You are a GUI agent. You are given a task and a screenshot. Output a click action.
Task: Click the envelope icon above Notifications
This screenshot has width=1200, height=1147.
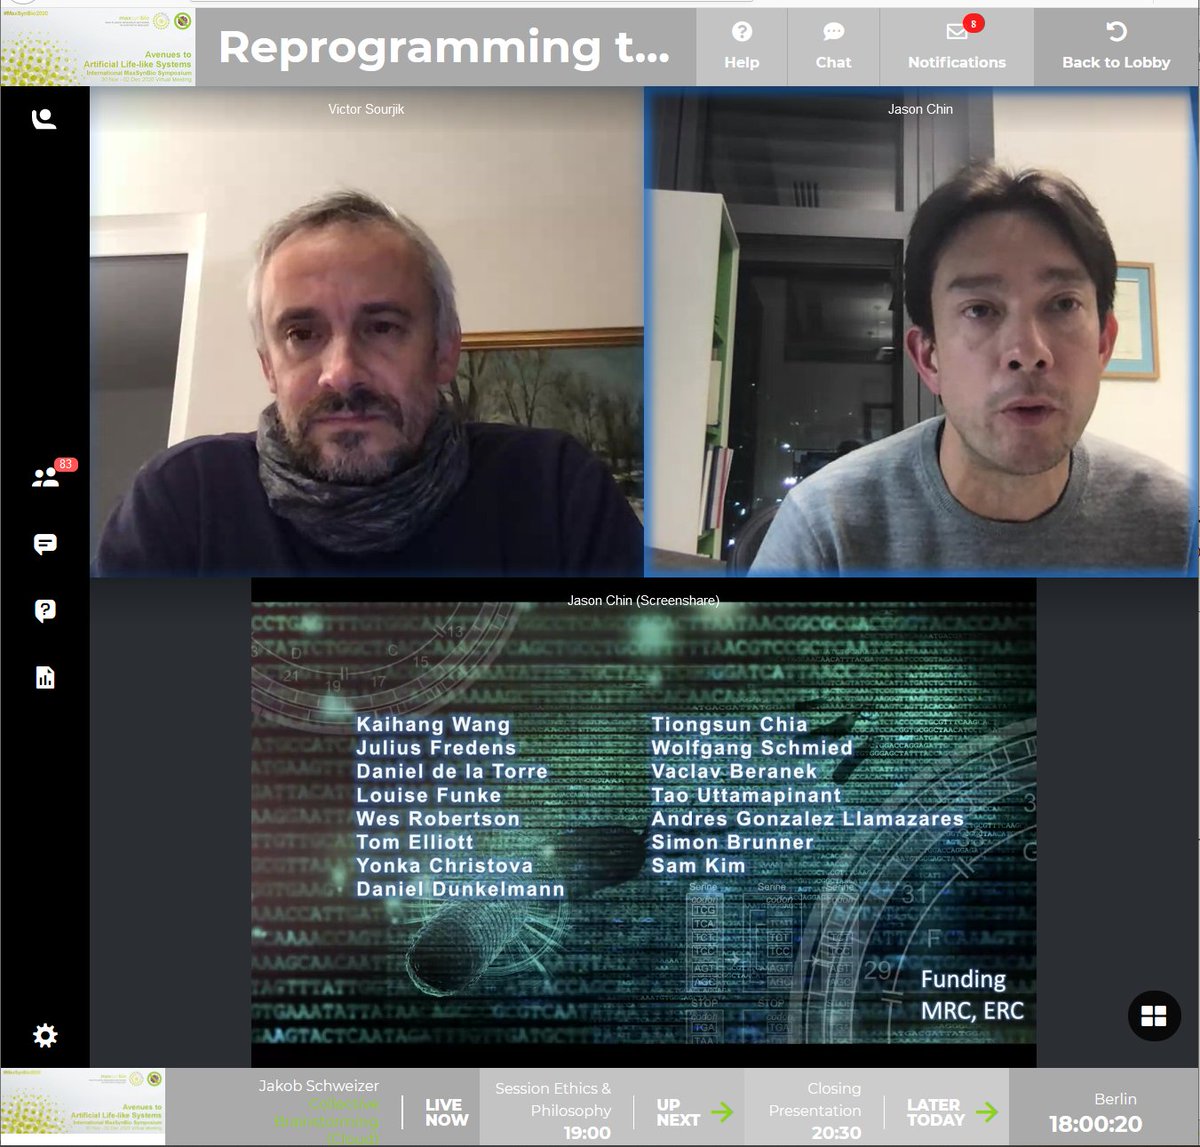point(957,32)
